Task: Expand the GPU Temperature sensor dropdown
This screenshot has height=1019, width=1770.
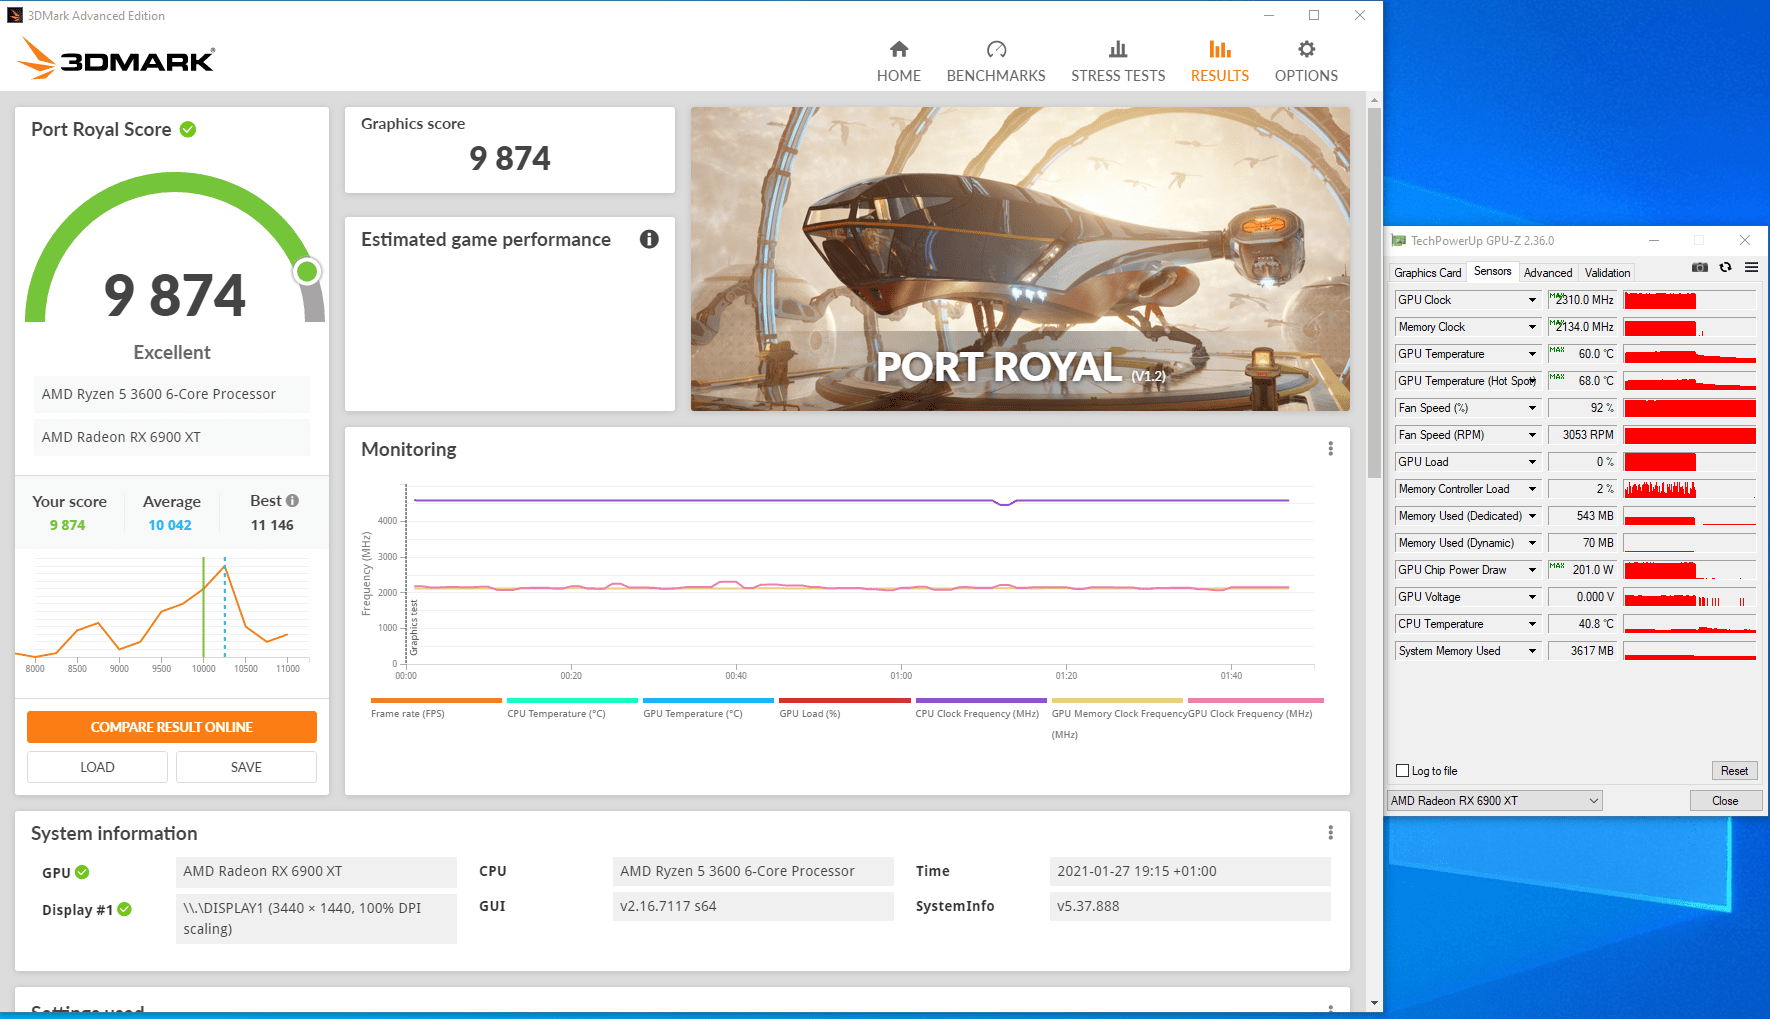Action: [x=1532, y=354]
